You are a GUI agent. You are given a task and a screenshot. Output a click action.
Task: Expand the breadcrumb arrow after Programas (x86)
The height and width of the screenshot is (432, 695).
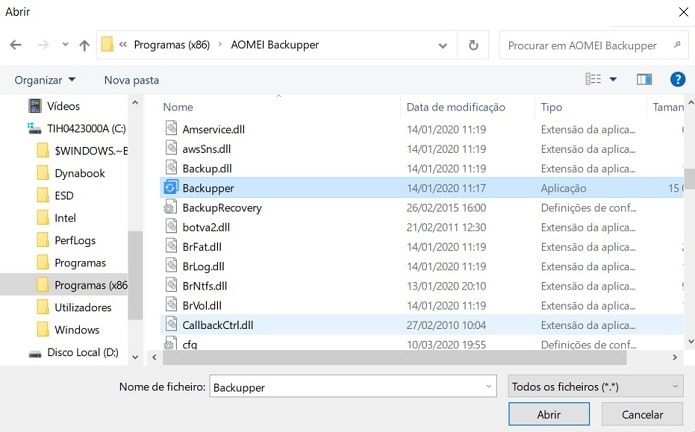pos(220,45)
